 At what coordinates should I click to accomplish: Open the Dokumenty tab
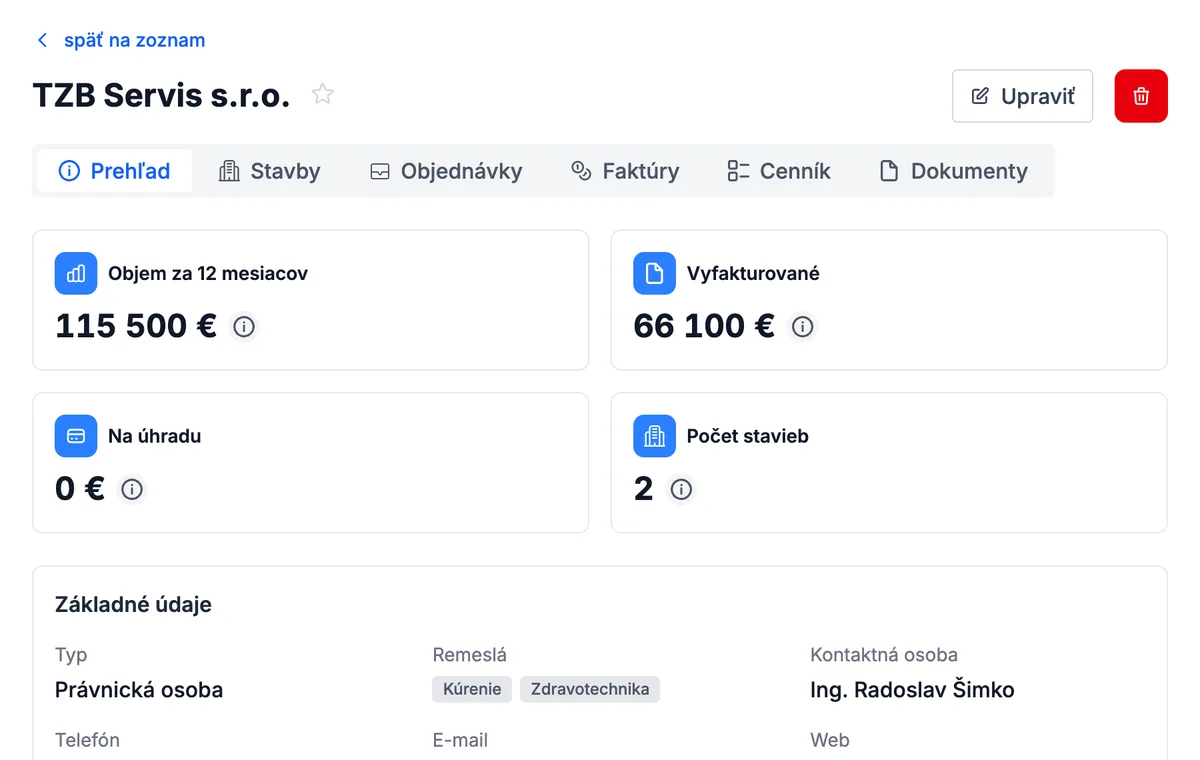953,171
